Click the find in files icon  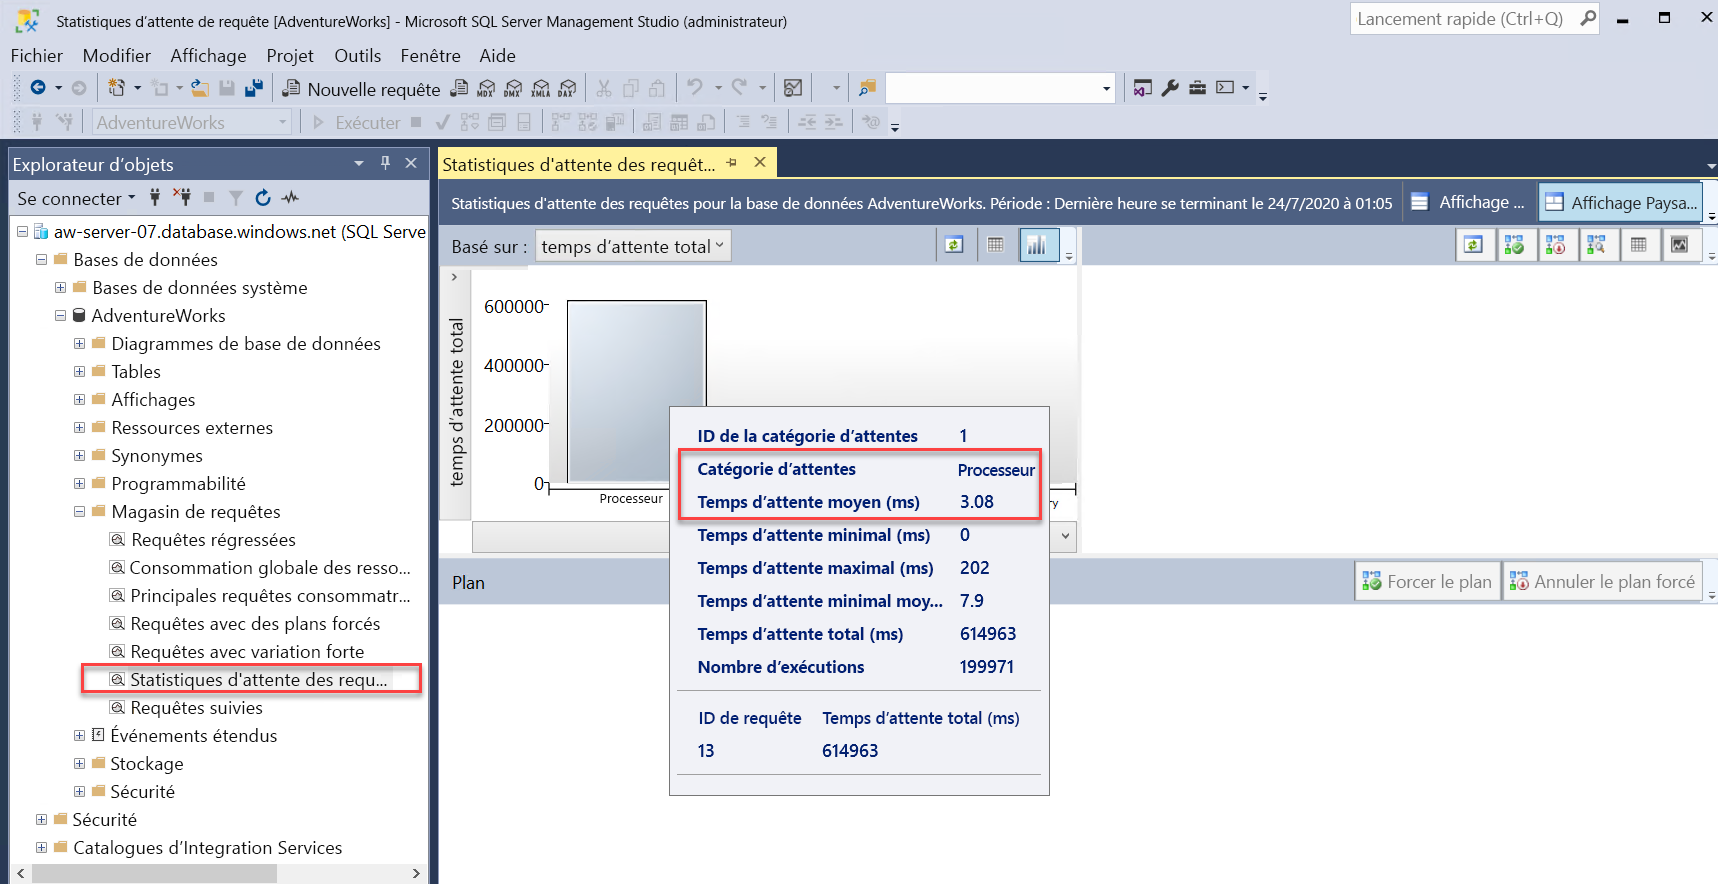(x=867, y=88)
